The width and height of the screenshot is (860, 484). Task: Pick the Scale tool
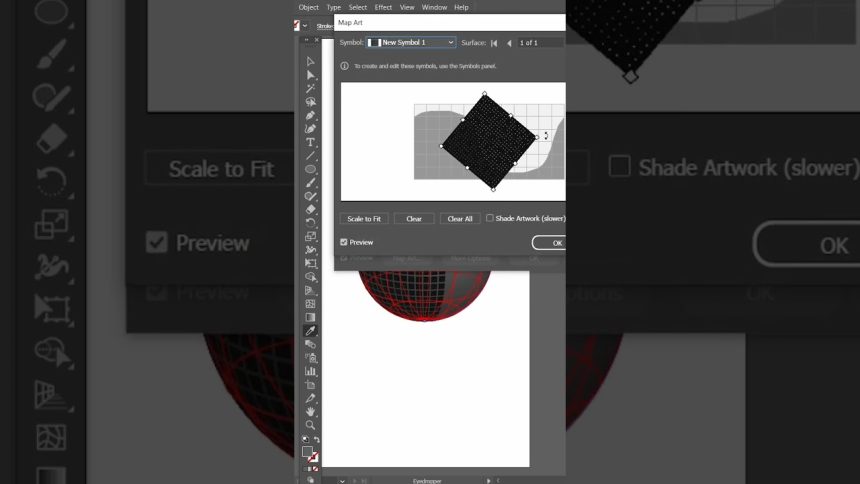[310, 236]
